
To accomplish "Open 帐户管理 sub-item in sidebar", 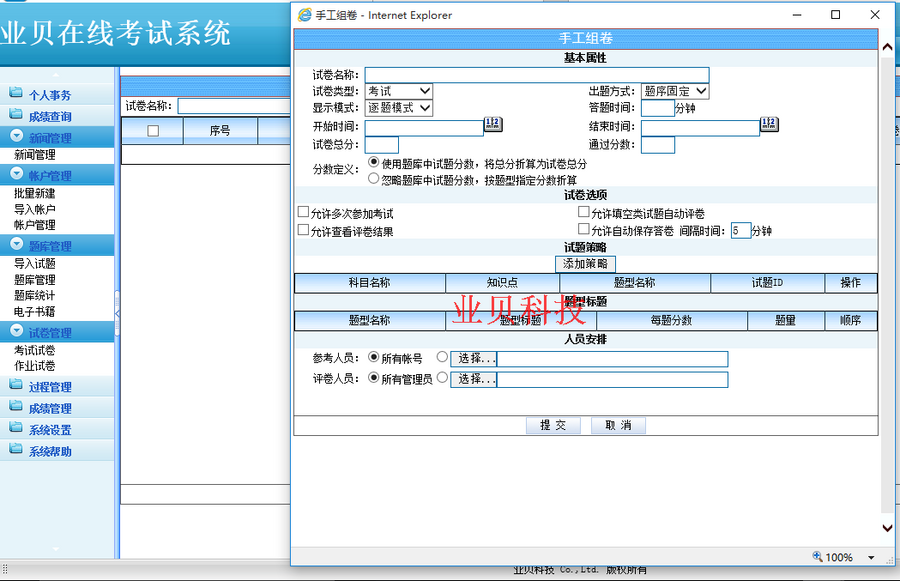I will 35,225.
